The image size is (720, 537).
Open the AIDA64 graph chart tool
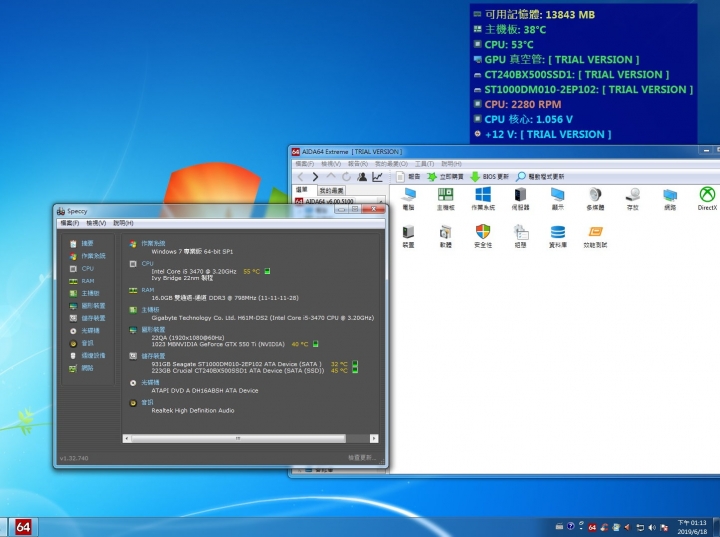coord(377,176)
